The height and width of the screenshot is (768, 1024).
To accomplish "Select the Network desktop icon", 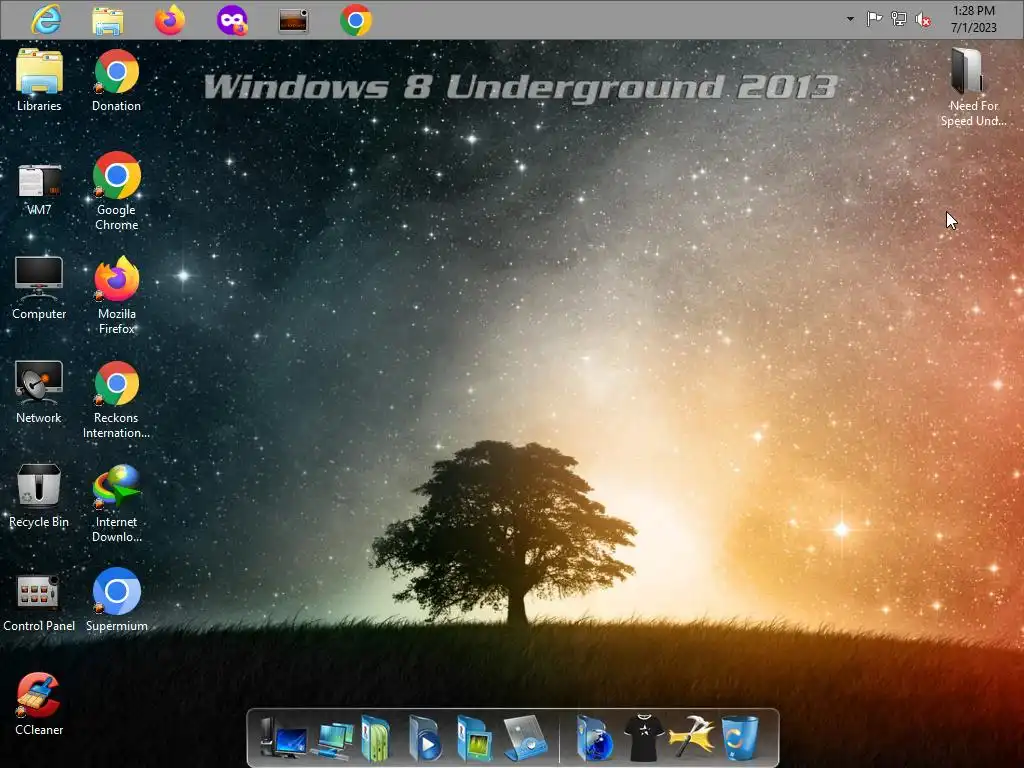I will pyautogui.click(x=39, y=392).
